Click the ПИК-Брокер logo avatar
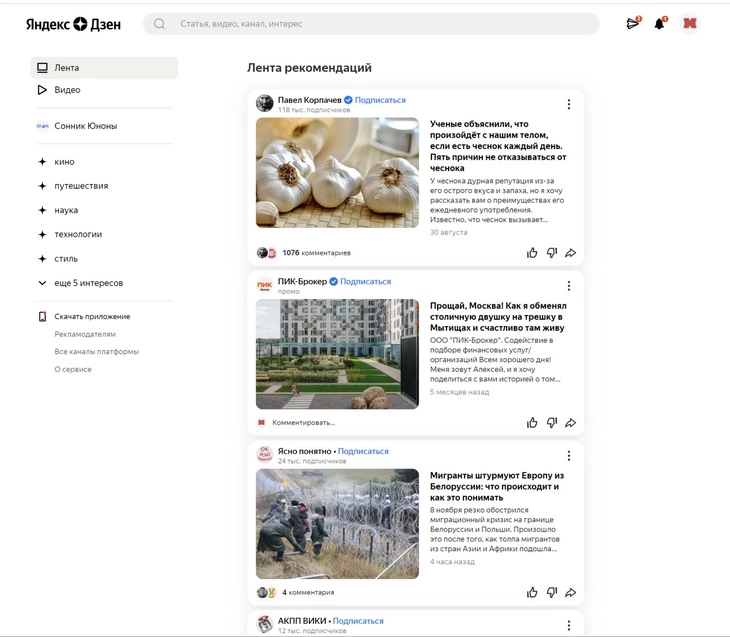Screen dimensions: 730x637 [264, 285]
